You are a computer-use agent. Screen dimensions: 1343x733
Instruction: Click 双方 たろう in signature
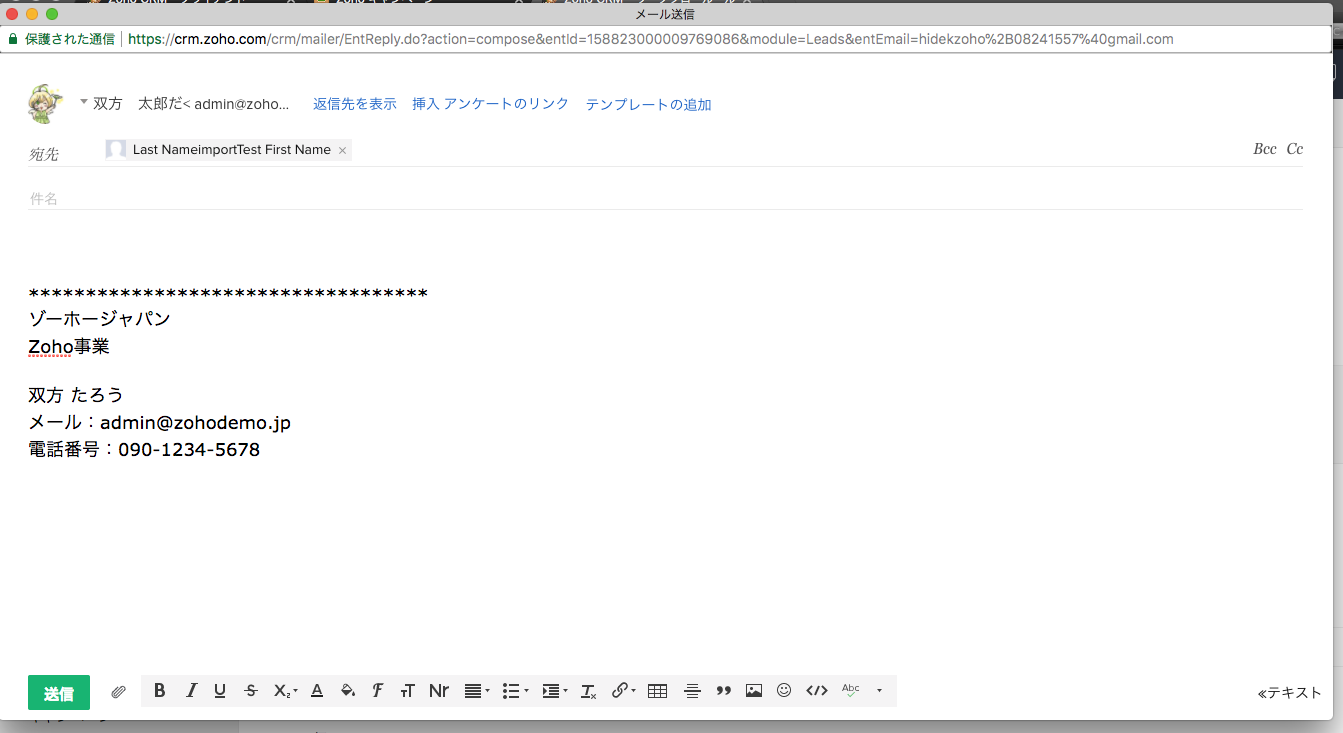(x=76, y=395)
